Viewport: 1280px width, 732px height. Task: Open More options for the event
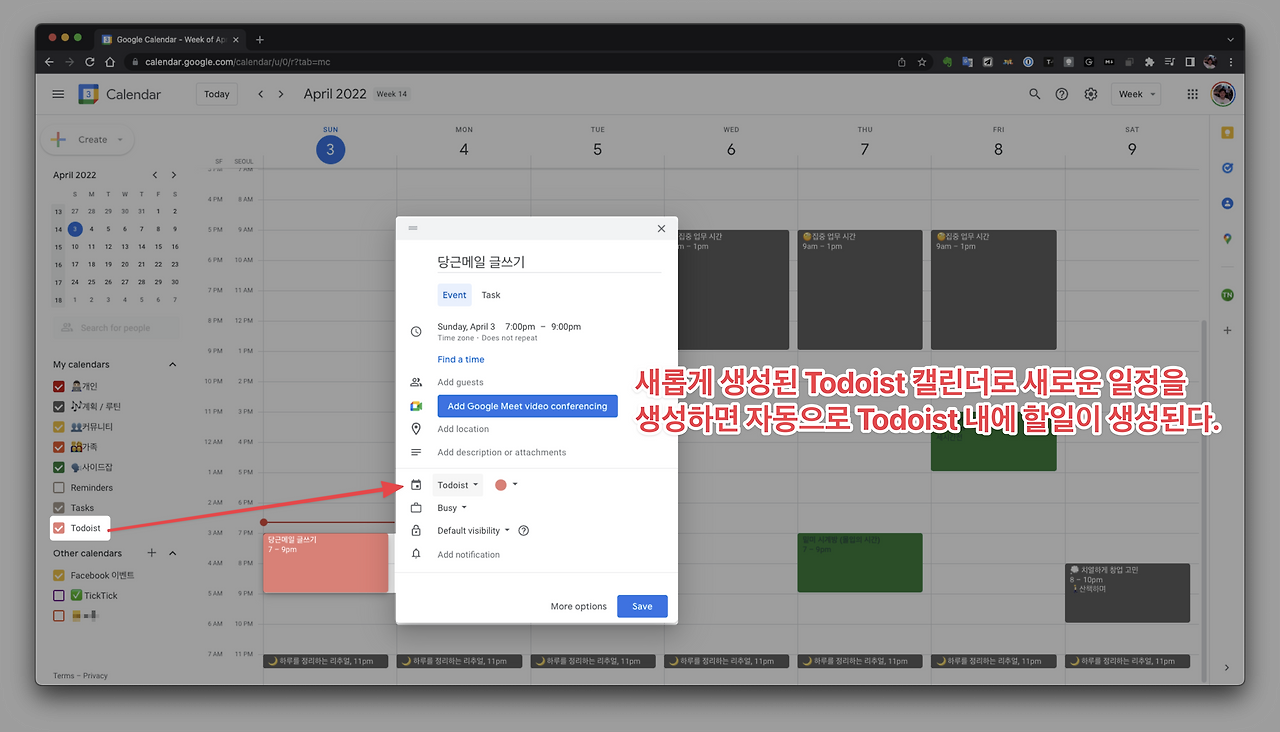coord(579,606)
